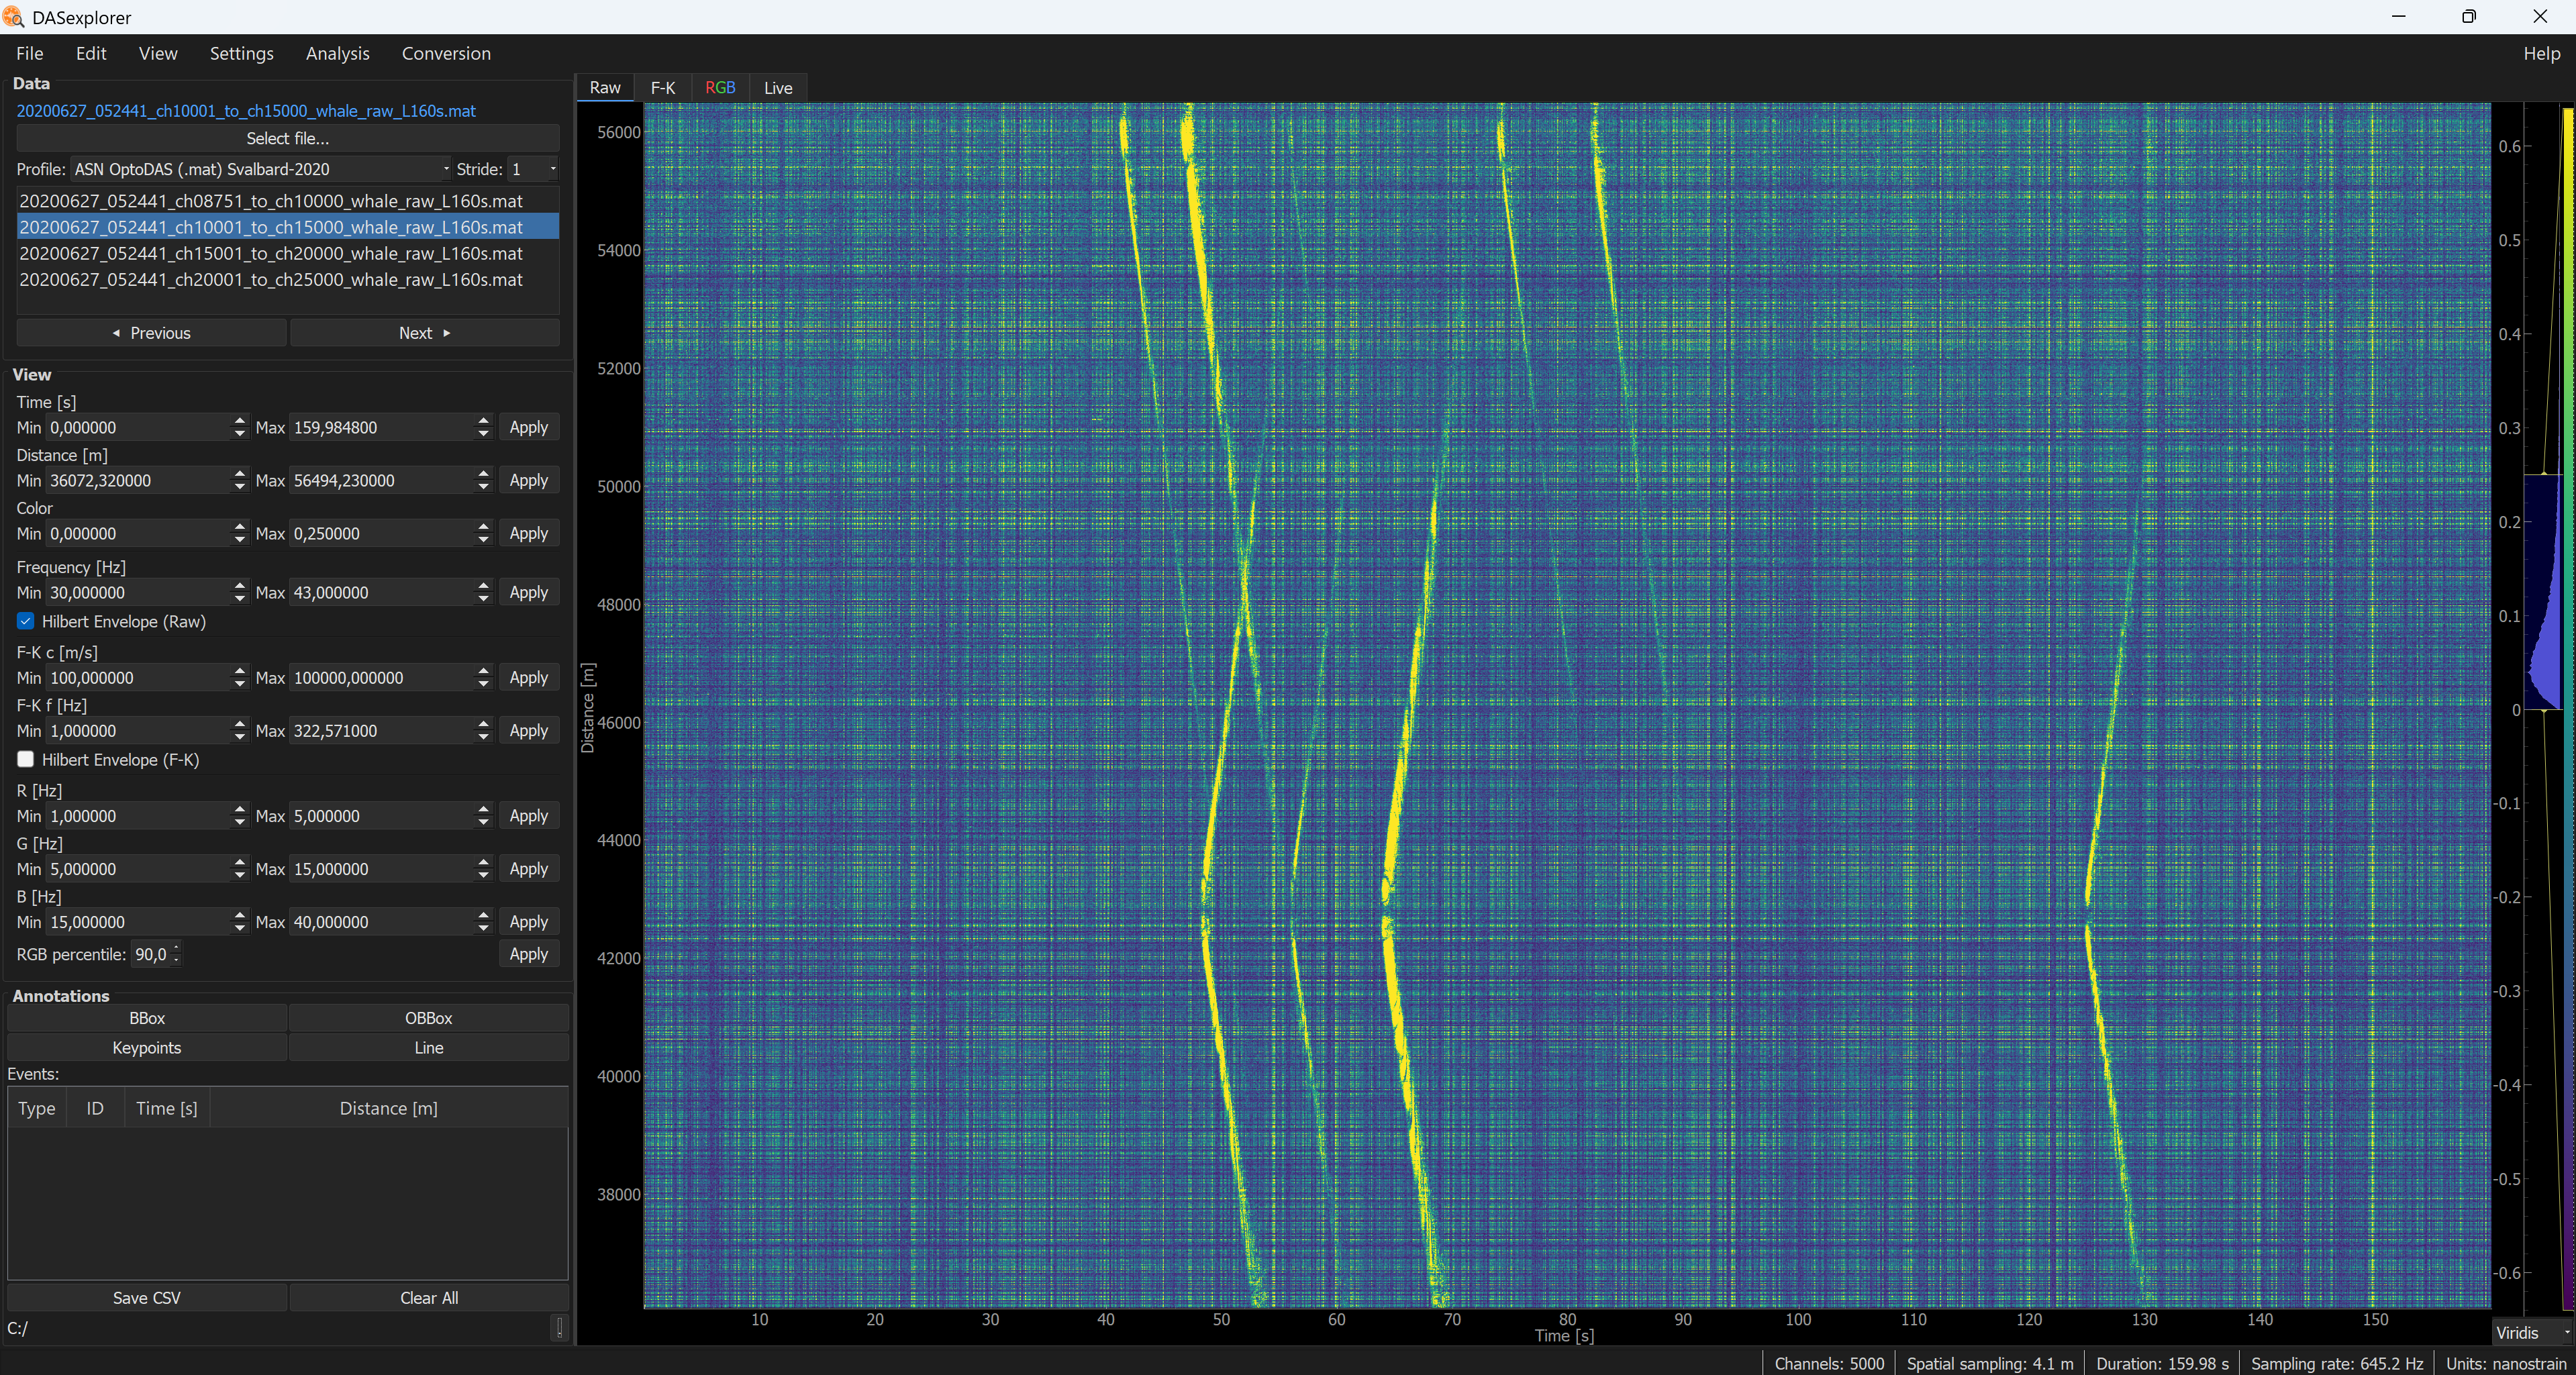Click the Frequency Min input field
Viewport: 2576px width, 1375px height.
pos(138,592)
